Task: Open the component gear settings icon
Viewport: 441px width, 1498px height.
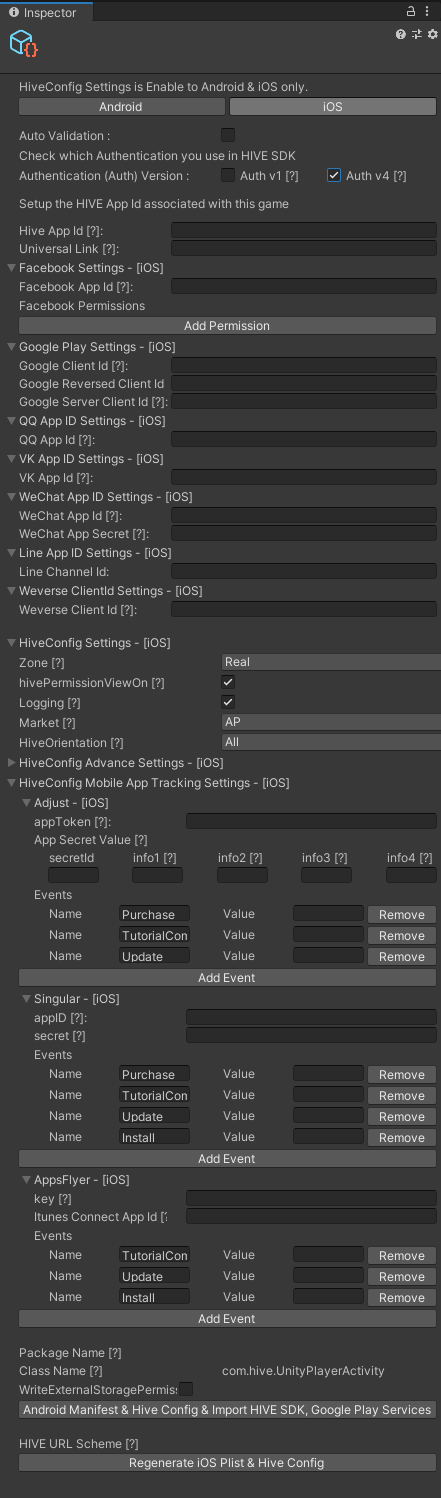Action: (x=432, y=34)
